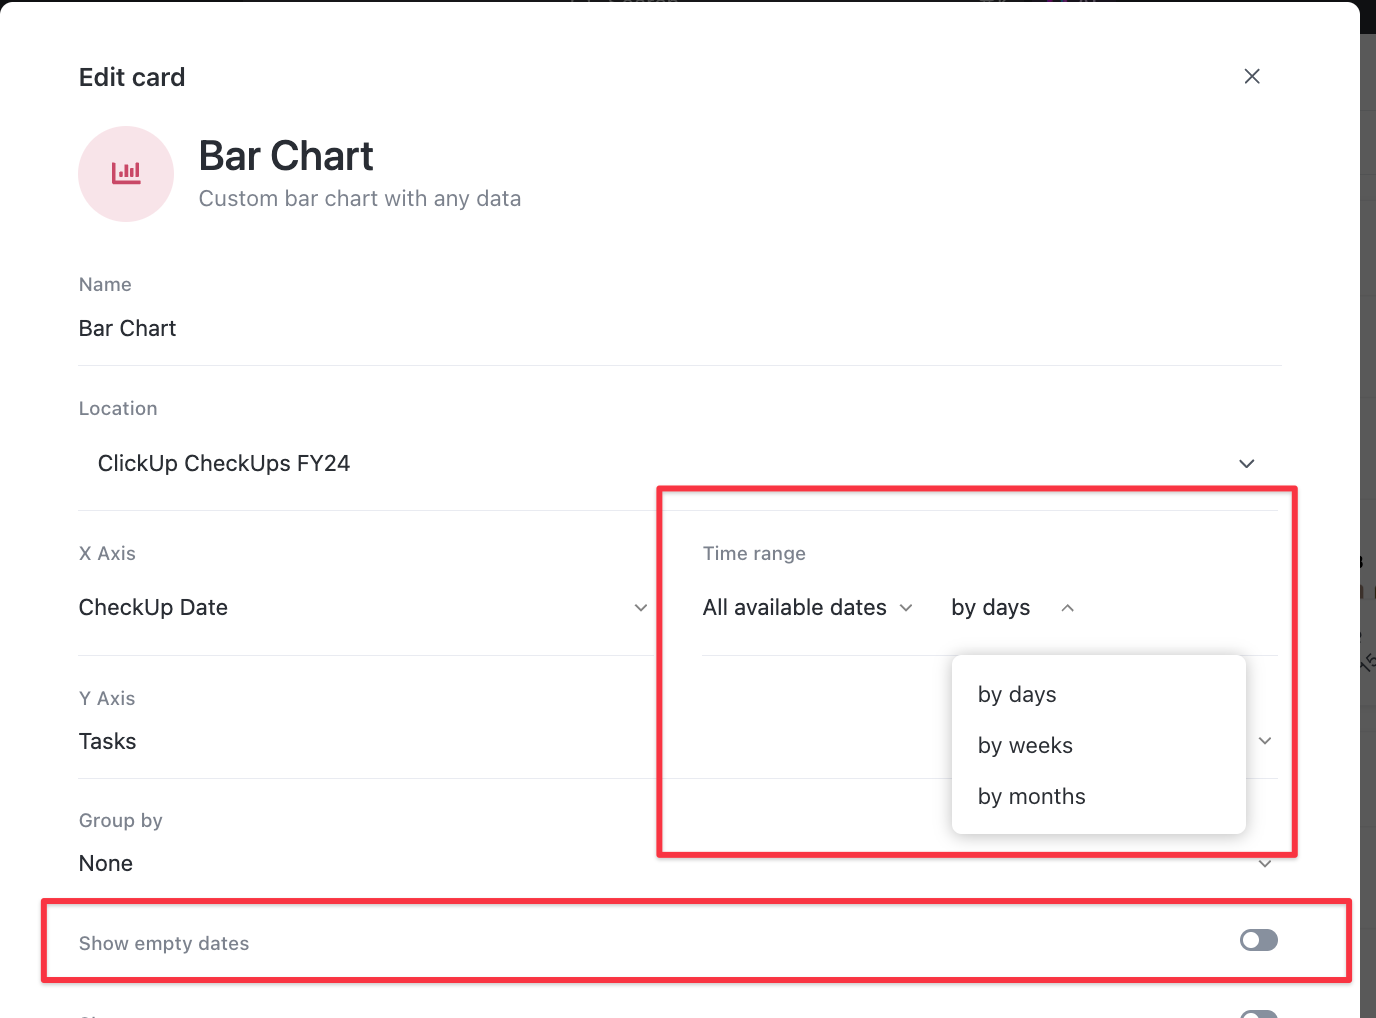This screenshot has height=1018, width=1376.
Task: Click the chevron next to All available dates
Action: pyautogui.click(x=906, y=608)
